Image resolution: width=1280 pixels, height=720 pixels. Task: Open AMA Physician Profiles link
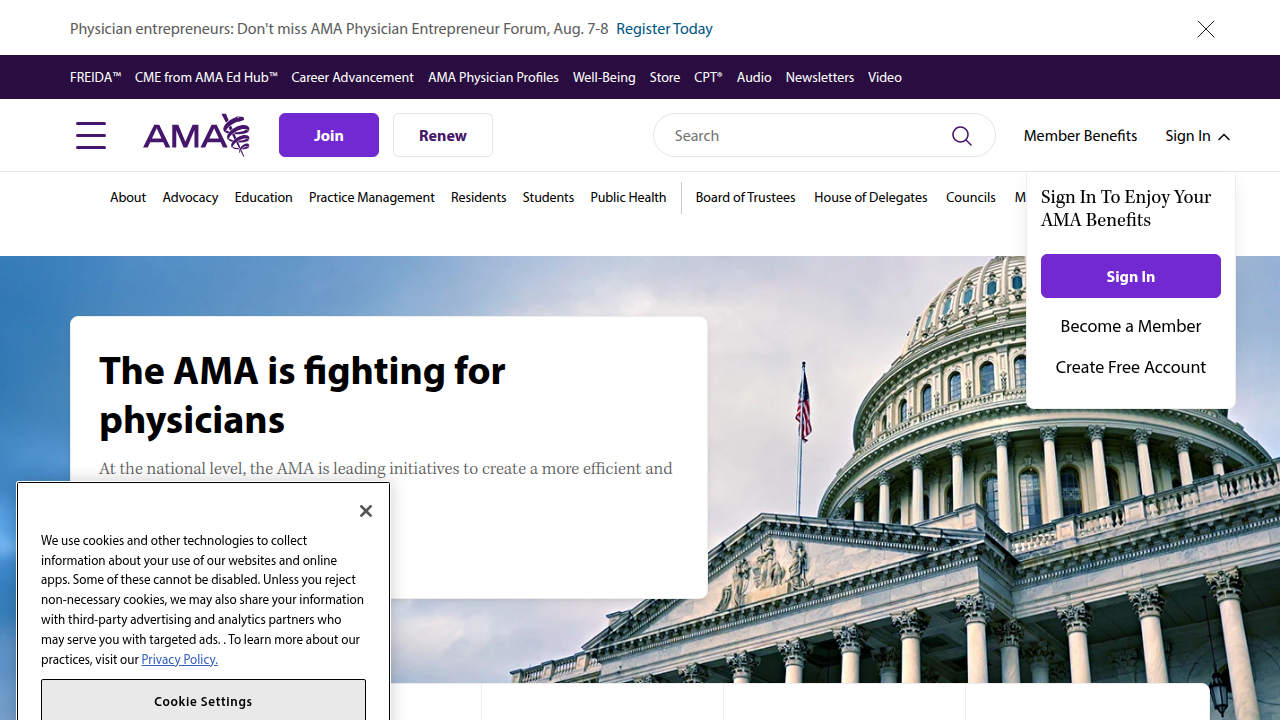[x=493, y=77]
